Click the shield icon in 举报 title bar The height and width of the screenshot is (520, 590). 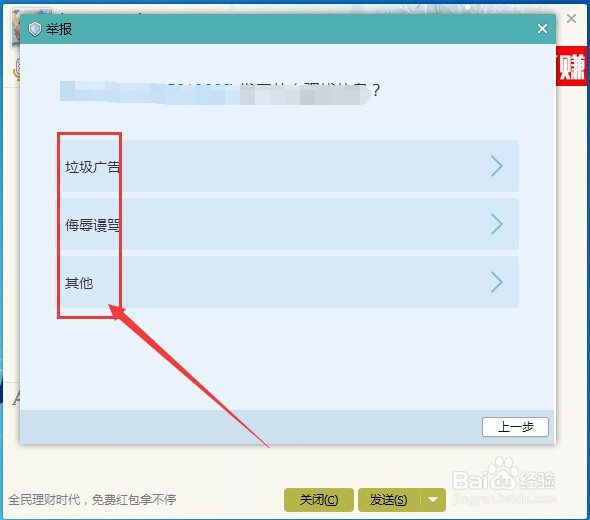click(x=35, y=29)
